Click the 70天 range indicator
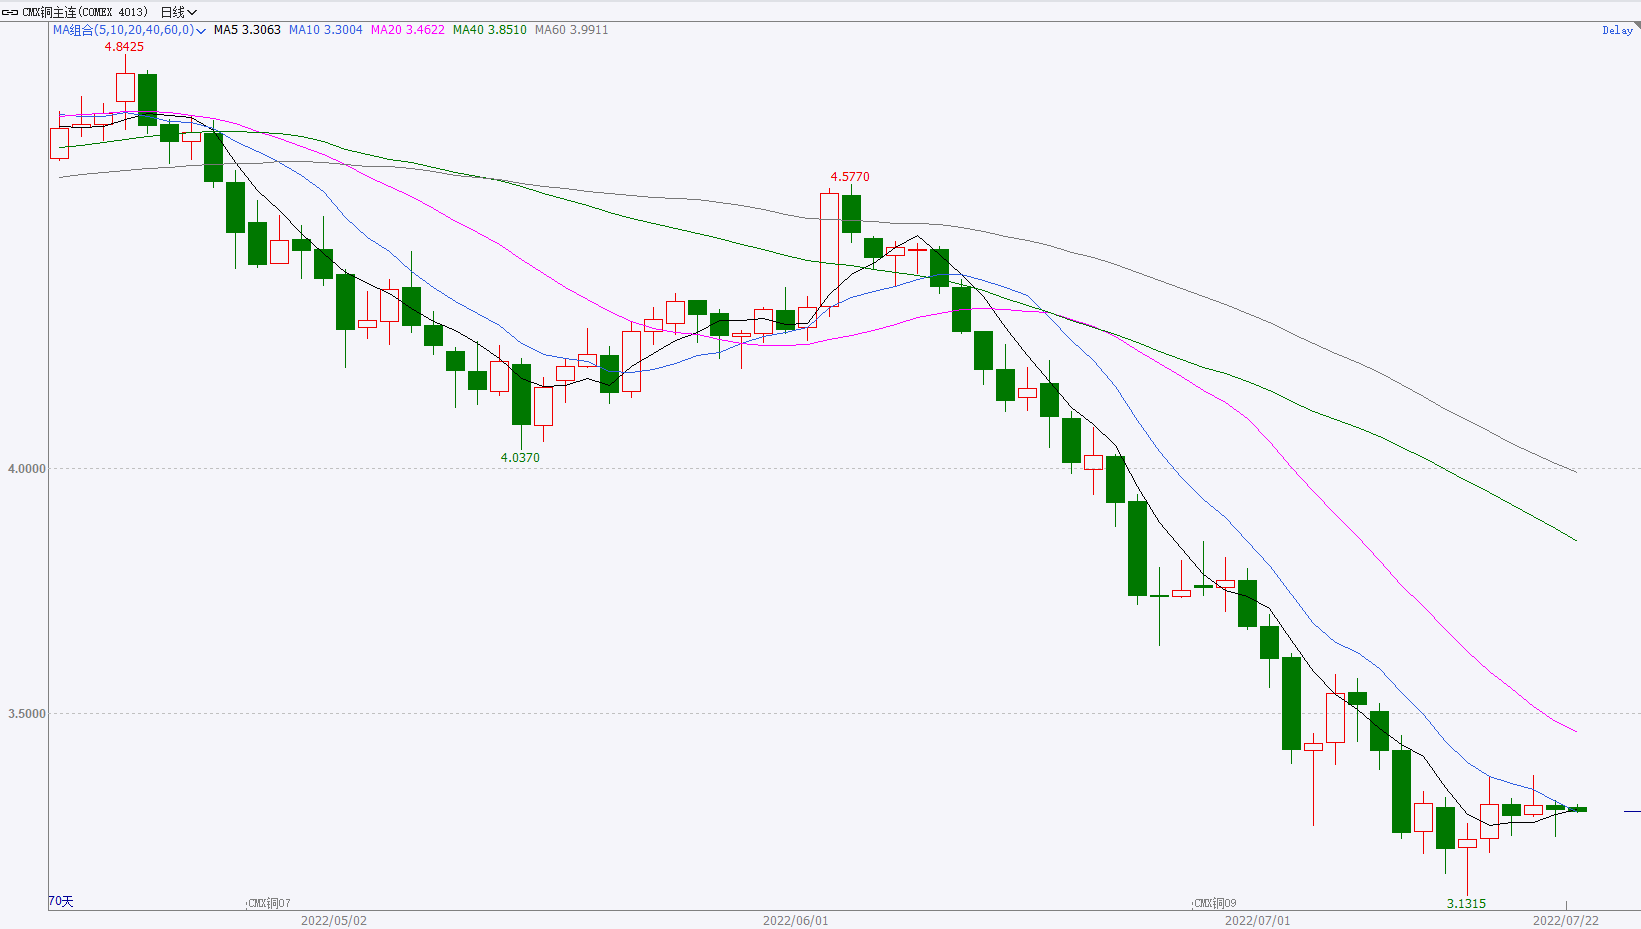This screenshot has height=929, width=1641. click(61, 902)
